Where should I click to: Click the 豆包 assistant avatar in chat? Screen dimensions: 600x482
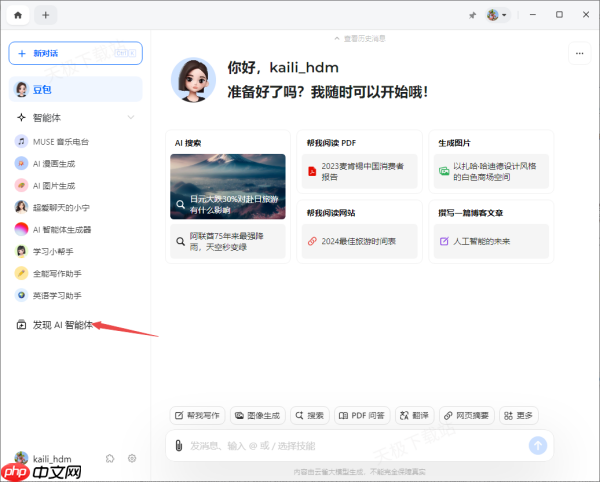(193, 80)
